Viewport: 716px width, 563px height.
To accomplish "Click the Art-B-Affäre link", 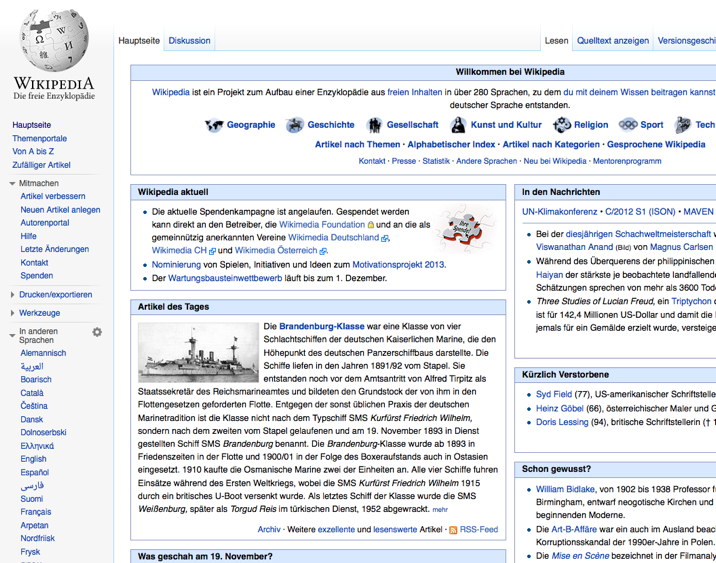I will click(574, 529).
